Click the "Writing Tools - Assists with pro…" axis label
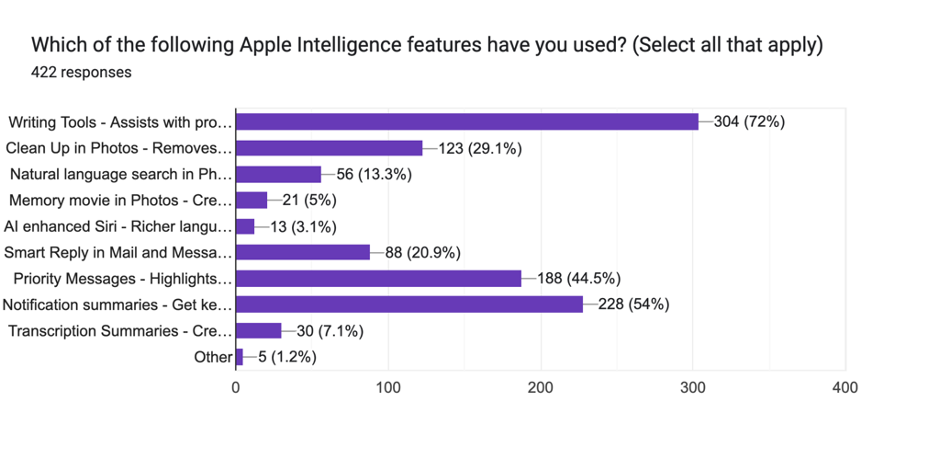This screenshot has height=449, width=941. 120,123
